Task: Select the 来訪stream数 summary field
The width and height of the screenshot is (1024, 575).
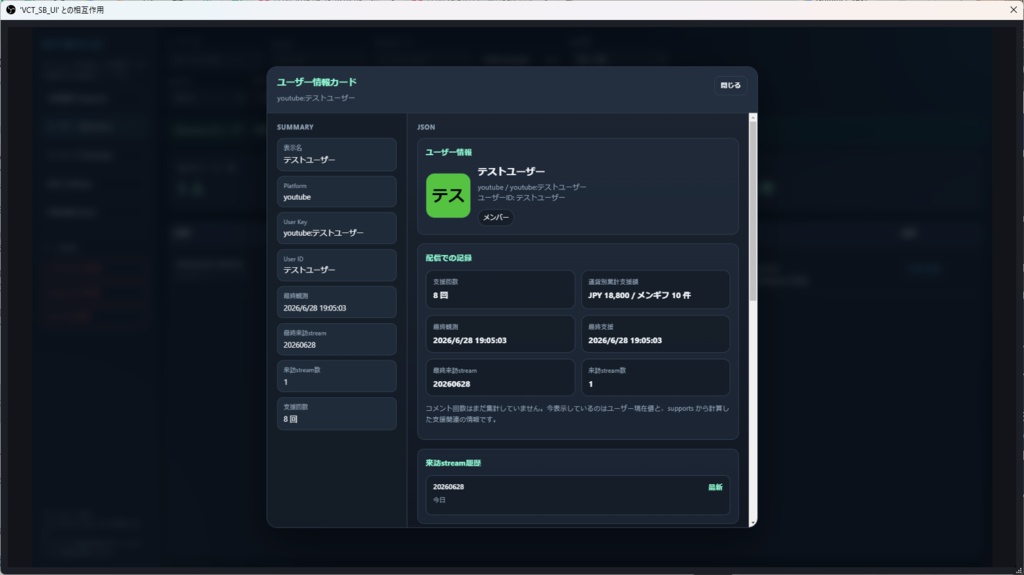Action: 336,376
